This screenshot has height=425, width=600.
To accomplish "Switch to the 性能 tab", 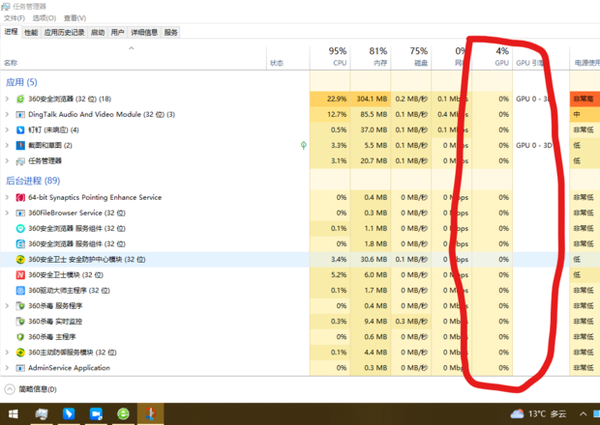I will tap(31, 33).
